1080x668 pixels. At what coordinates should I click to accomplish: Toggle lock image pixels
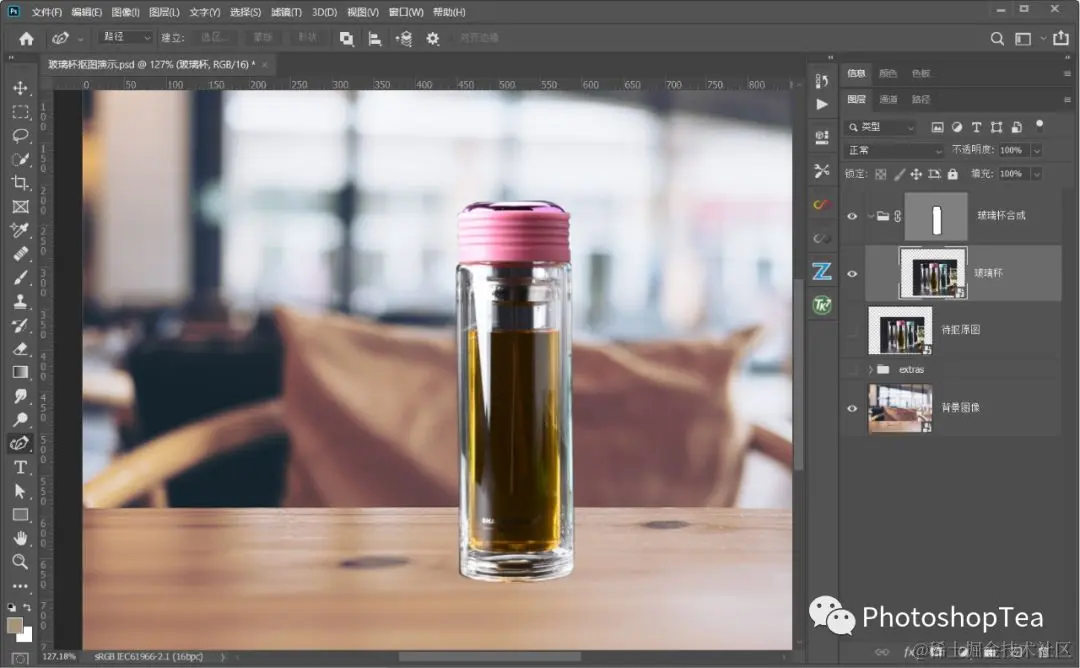pyautogui.click(x=900, y=174)
